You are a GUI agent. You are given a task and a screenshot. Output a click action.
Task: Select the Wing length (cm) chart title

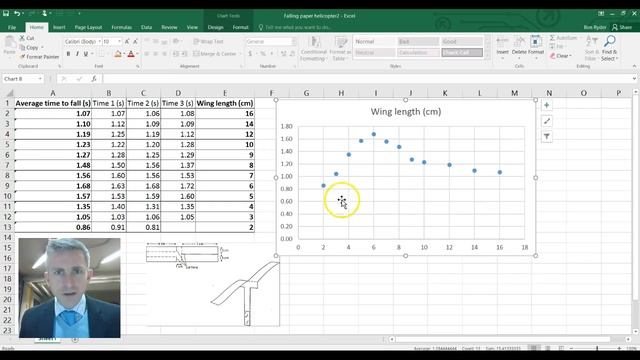(x=406, y=111)
